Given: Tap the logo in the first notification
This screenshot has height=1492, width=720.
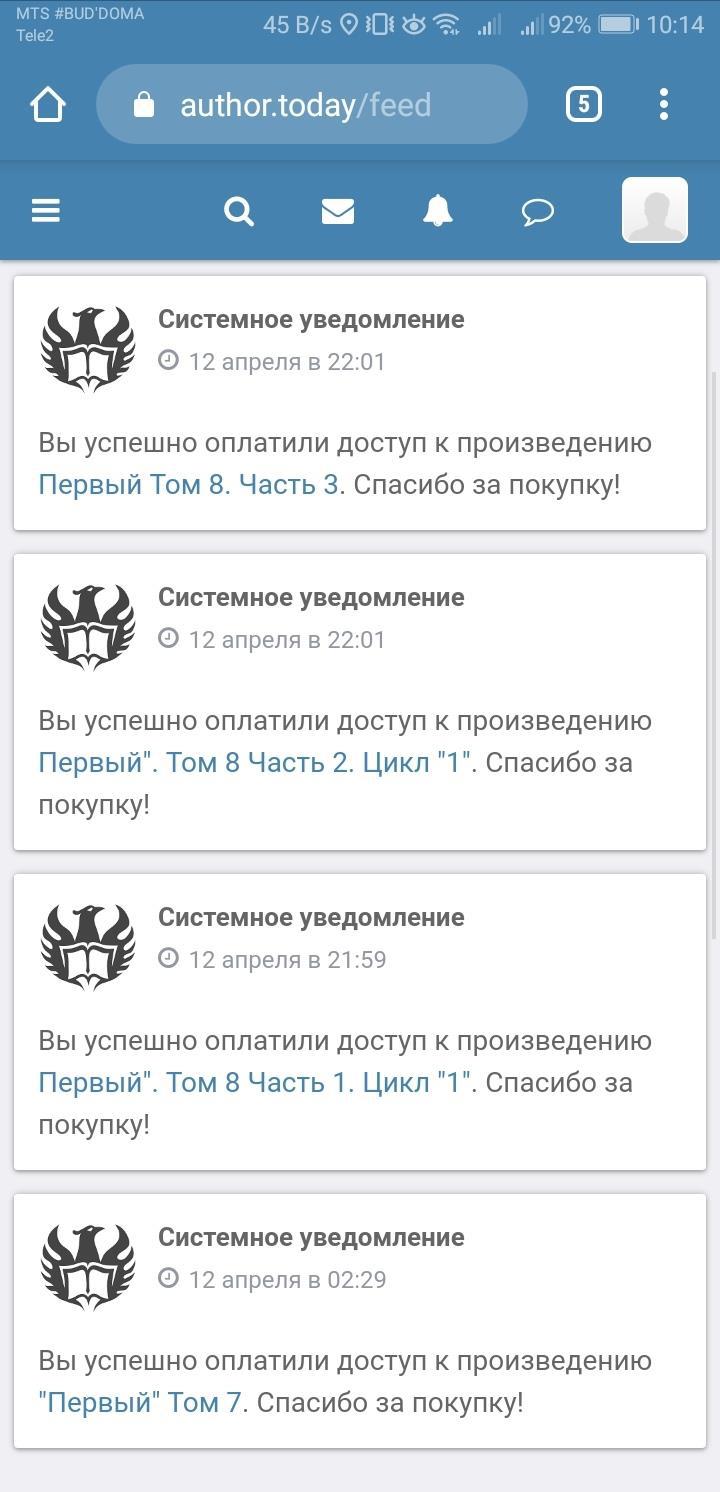Looking at the screenshot, I should 88,349.
